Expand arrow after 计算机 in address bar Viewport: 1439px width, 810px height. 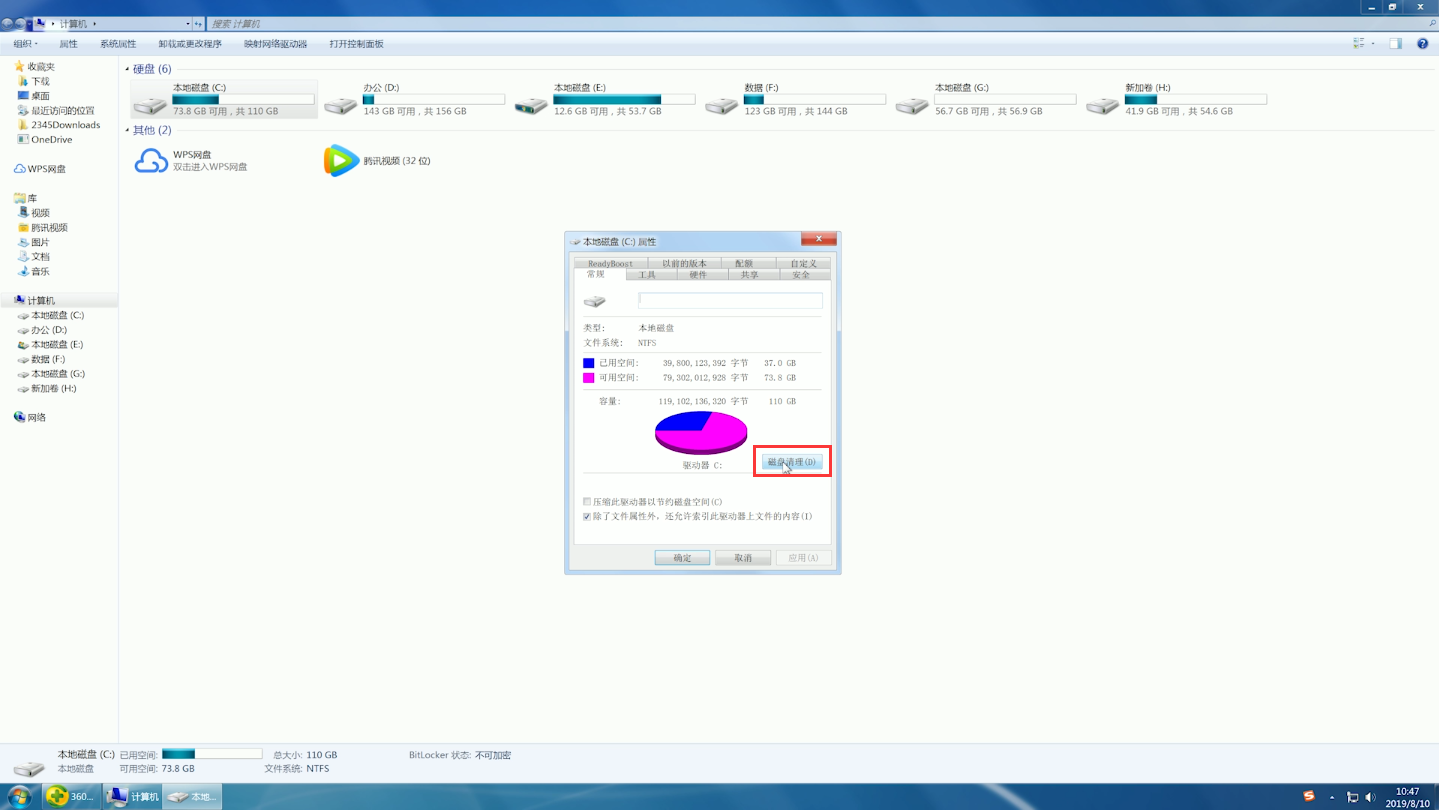[x=95, y=23]
